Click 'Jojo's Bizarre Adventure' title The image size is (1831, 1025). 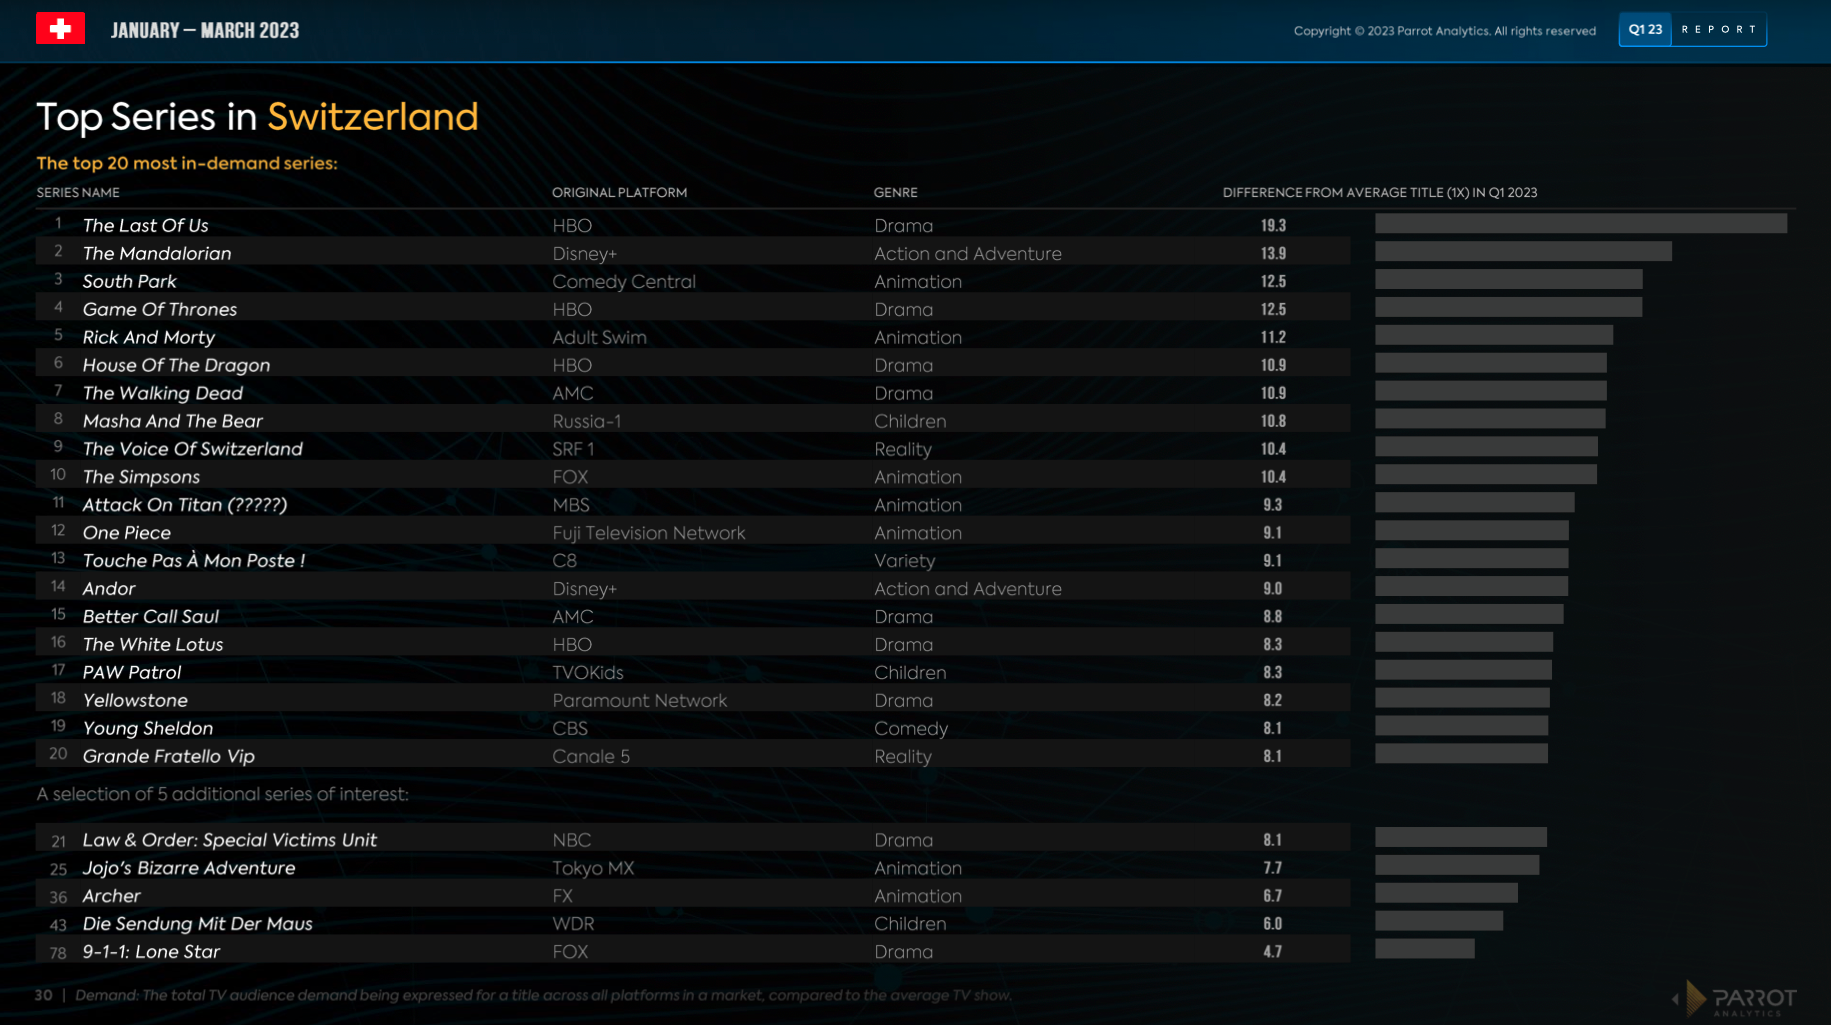pyautogui.click(x=188, y=868)
